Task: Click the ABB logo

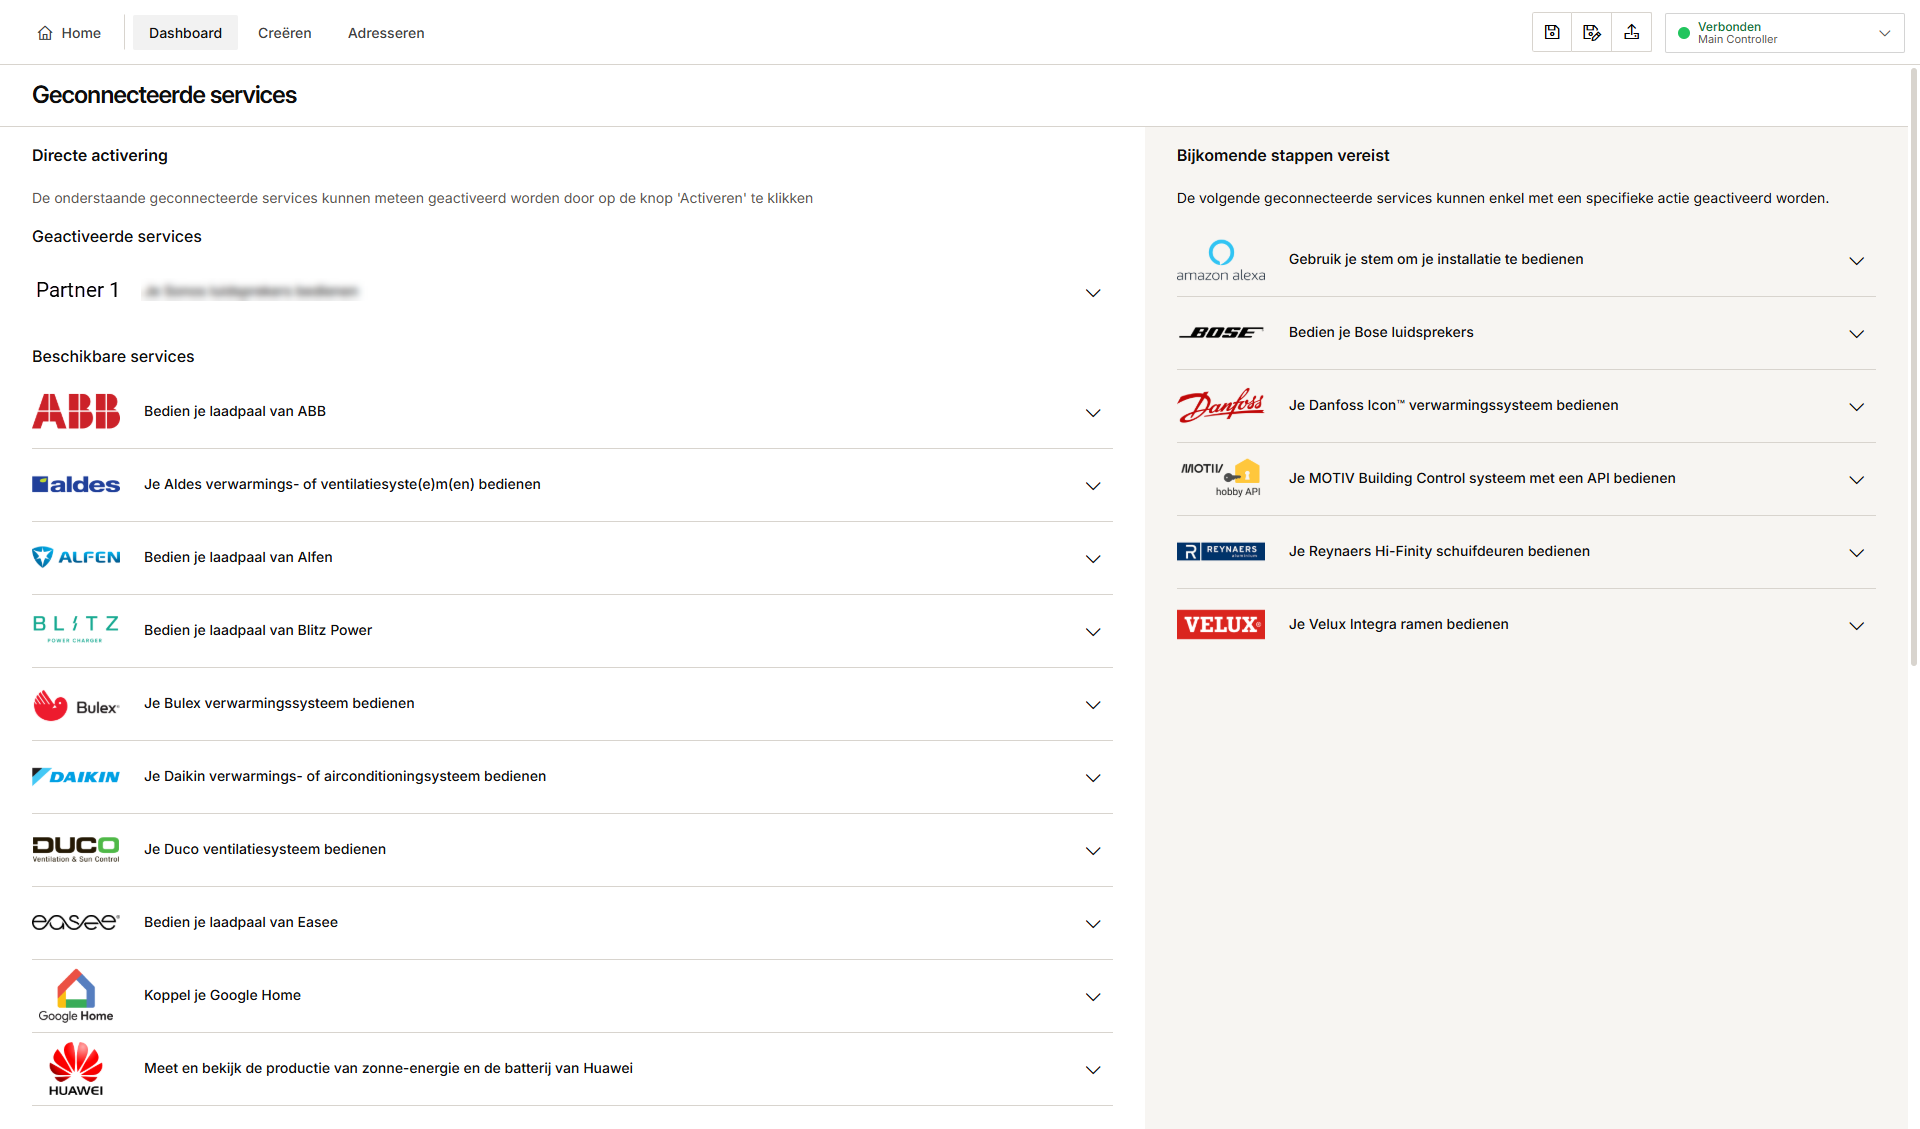Action: click(x=76, y=411)
